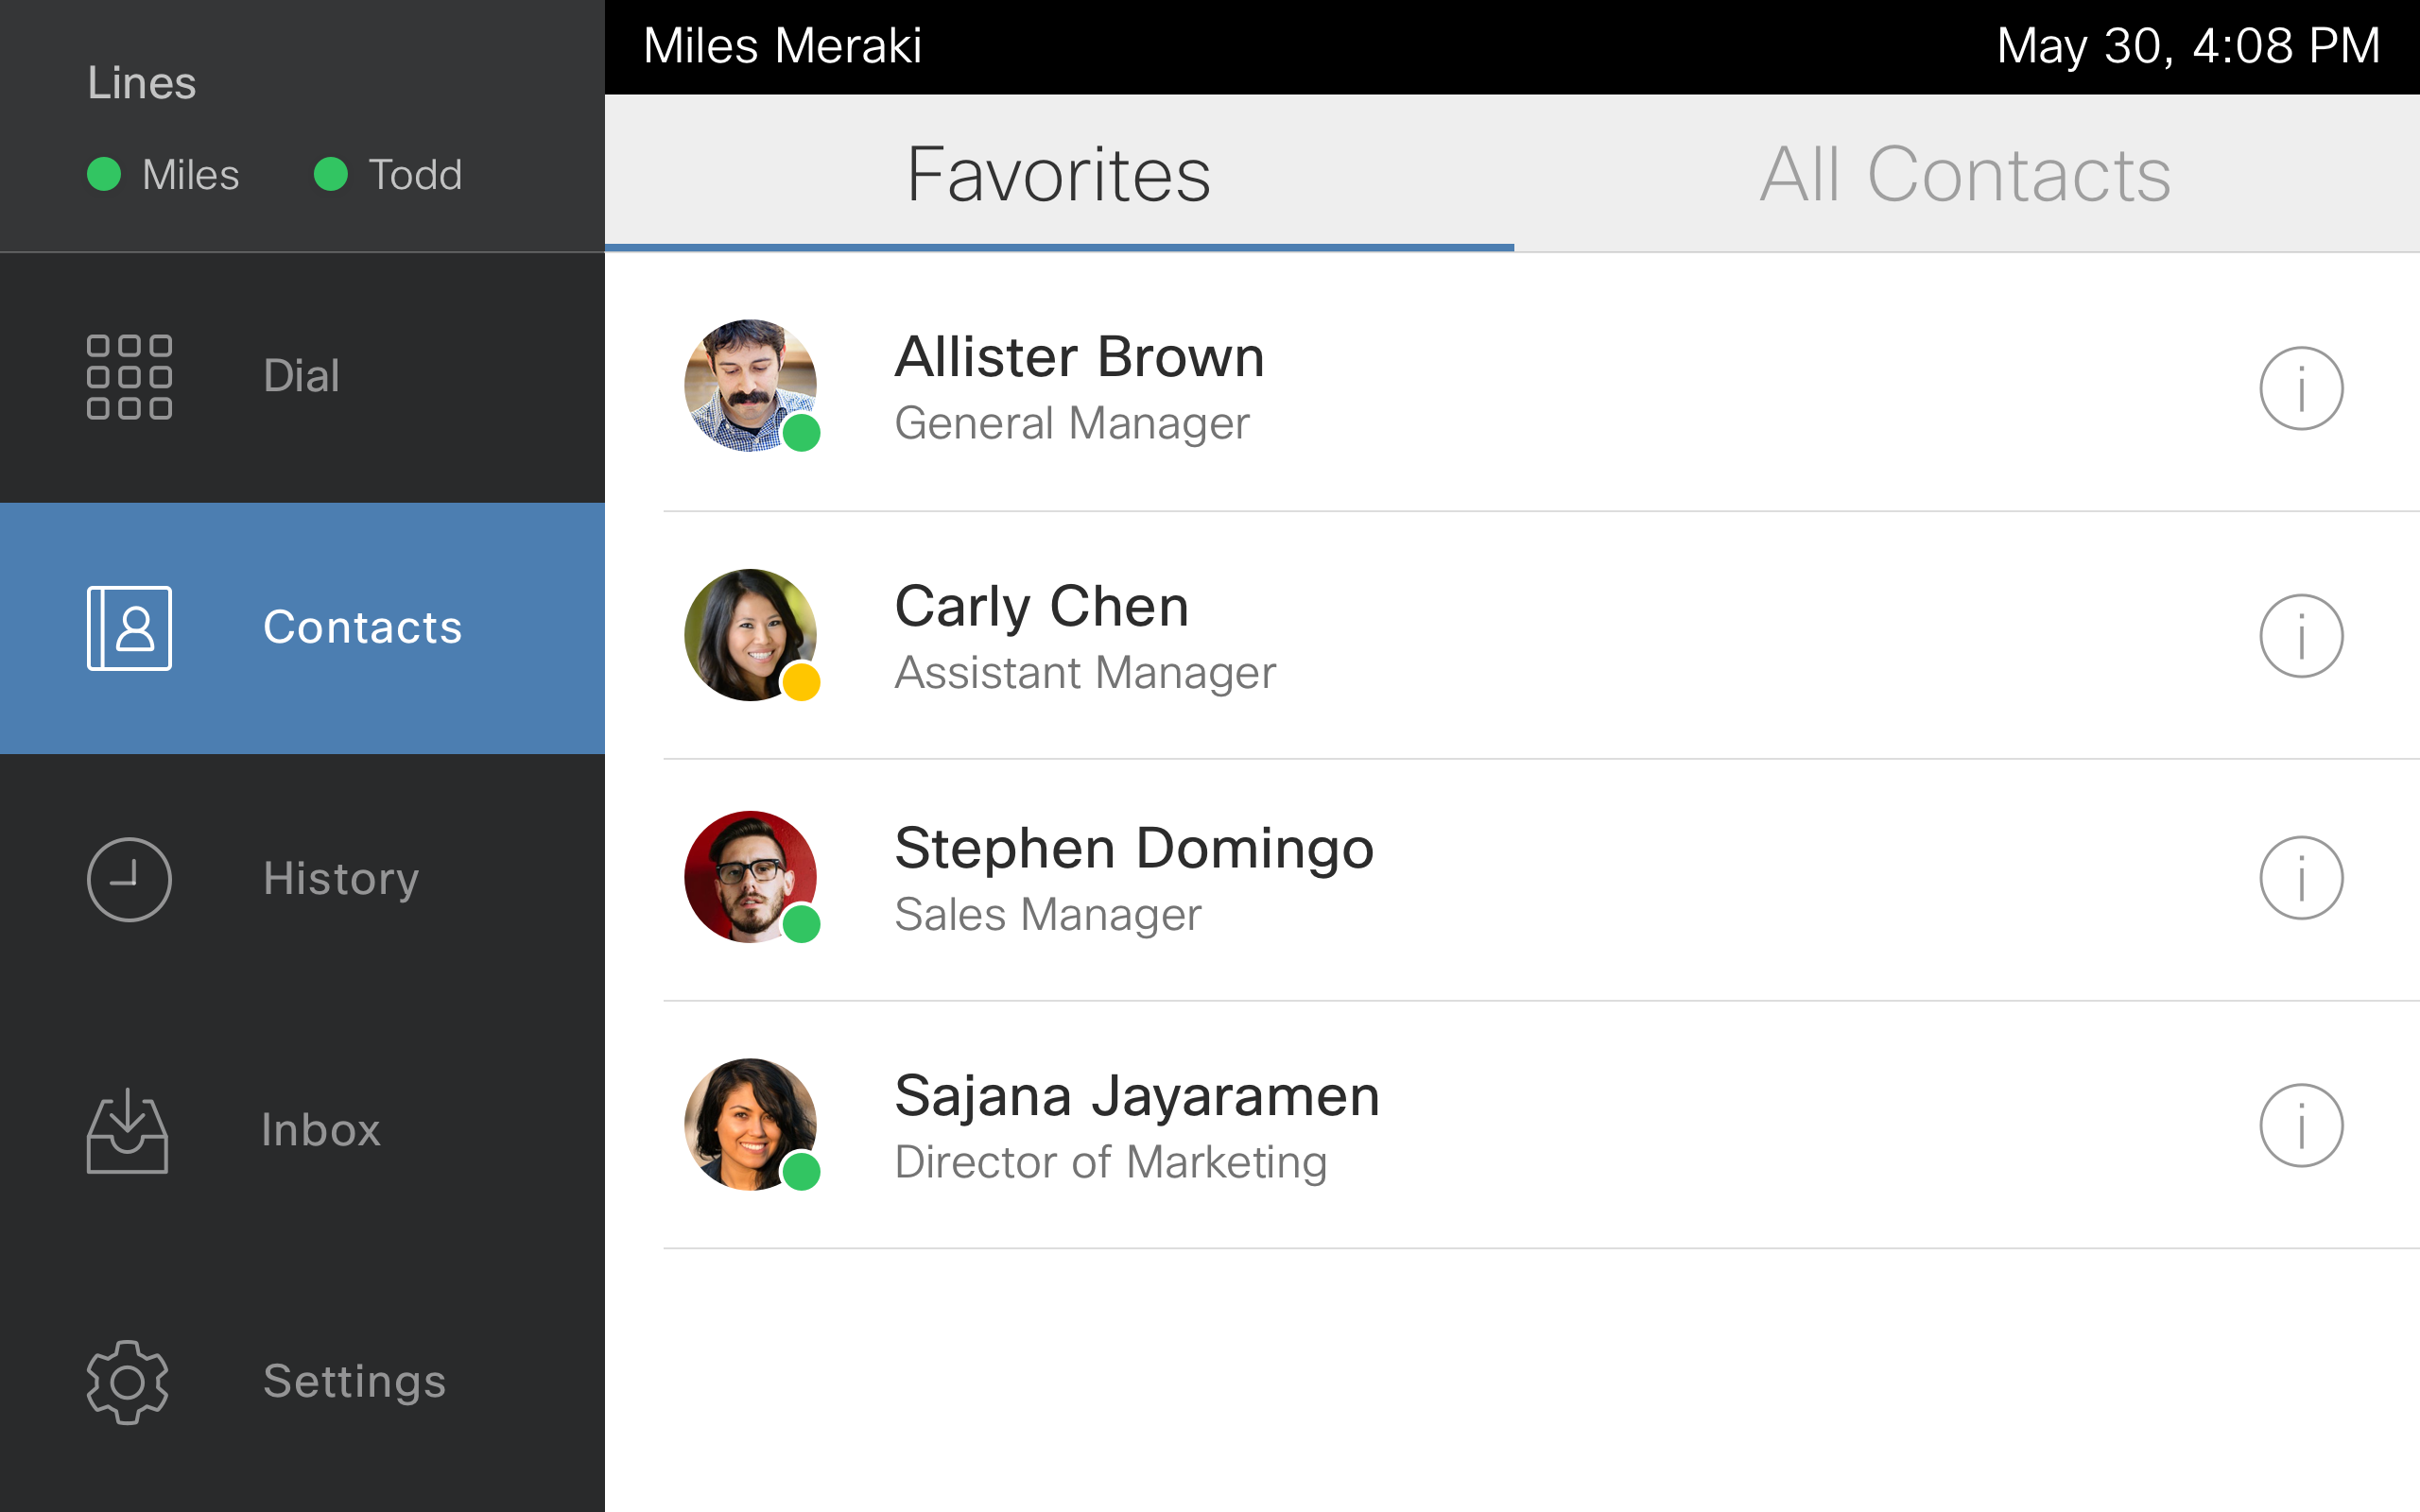Open the Settings gear icon
The height and width of the screenshot is (1512, 2420).
point(127,1382)
